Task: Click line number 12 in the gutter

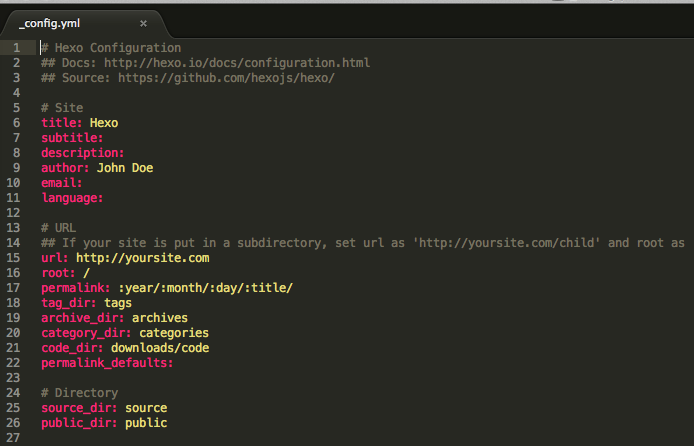Action: point(13,213)
